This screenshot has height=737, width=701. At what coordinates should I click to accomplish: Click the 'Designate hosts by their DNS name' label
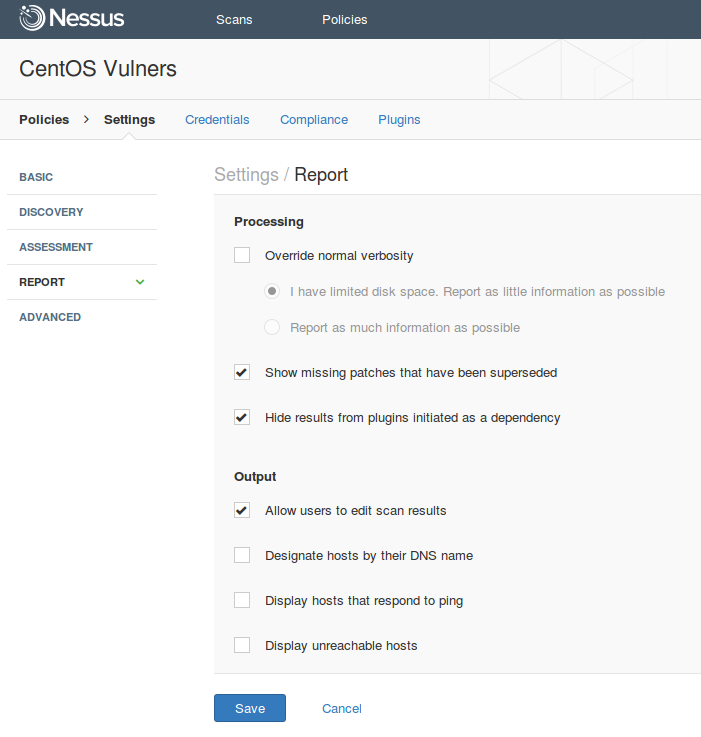click(369, 556)
